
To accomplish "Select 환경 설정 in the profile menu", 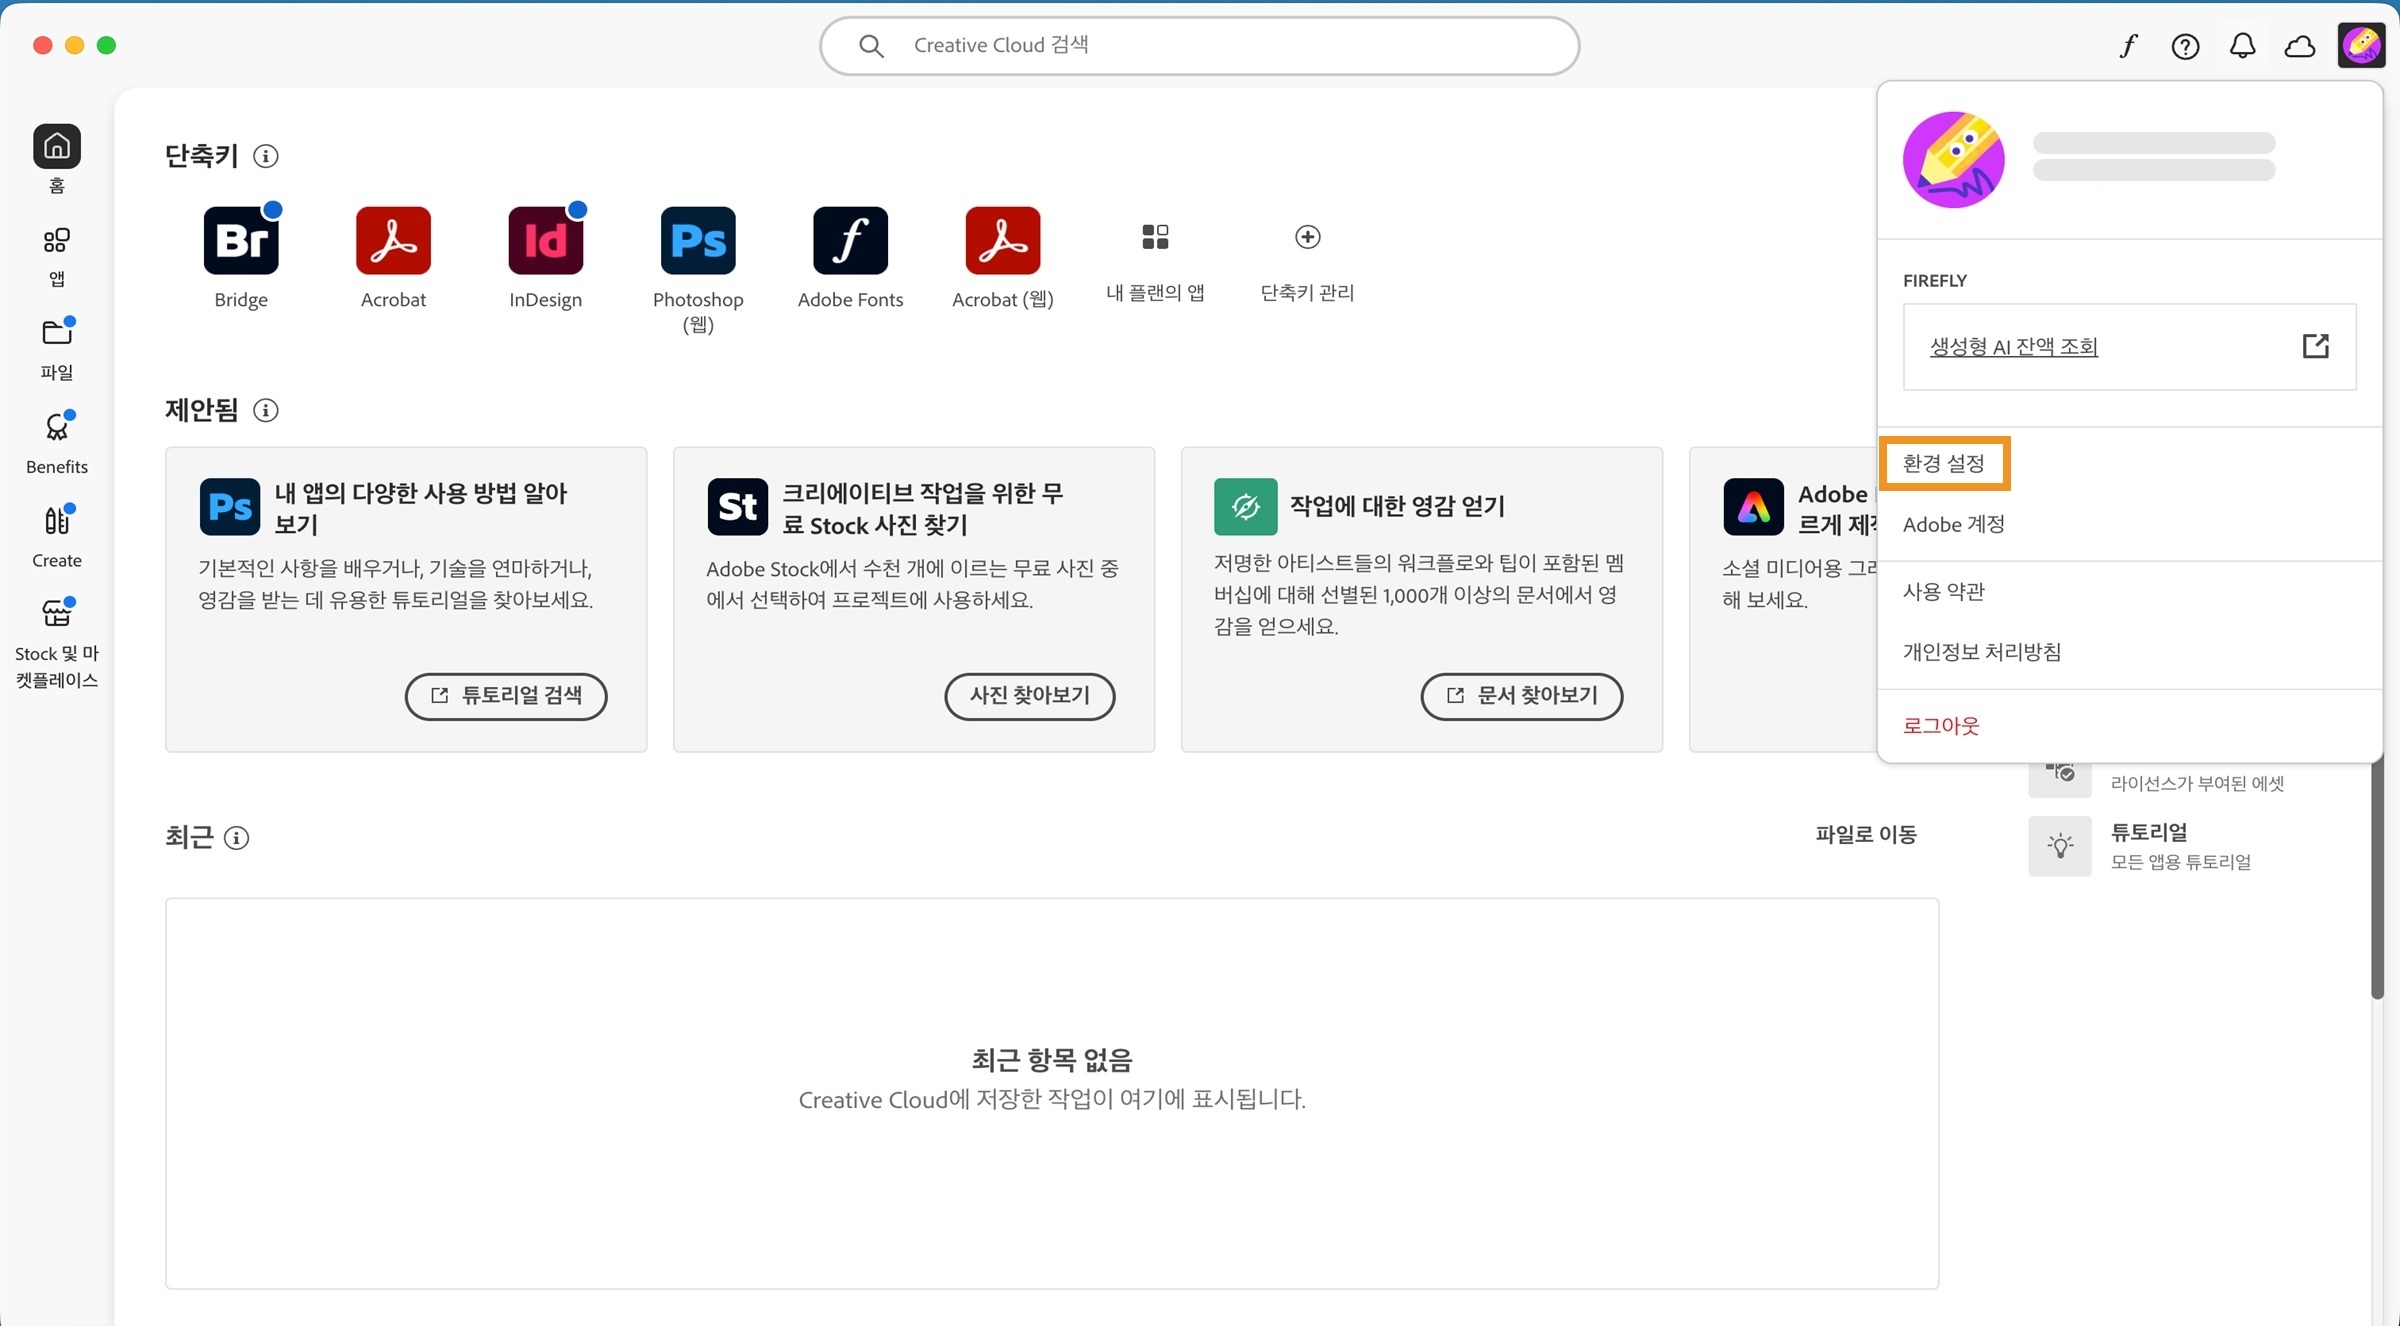I will click(x=1944, y=463).
